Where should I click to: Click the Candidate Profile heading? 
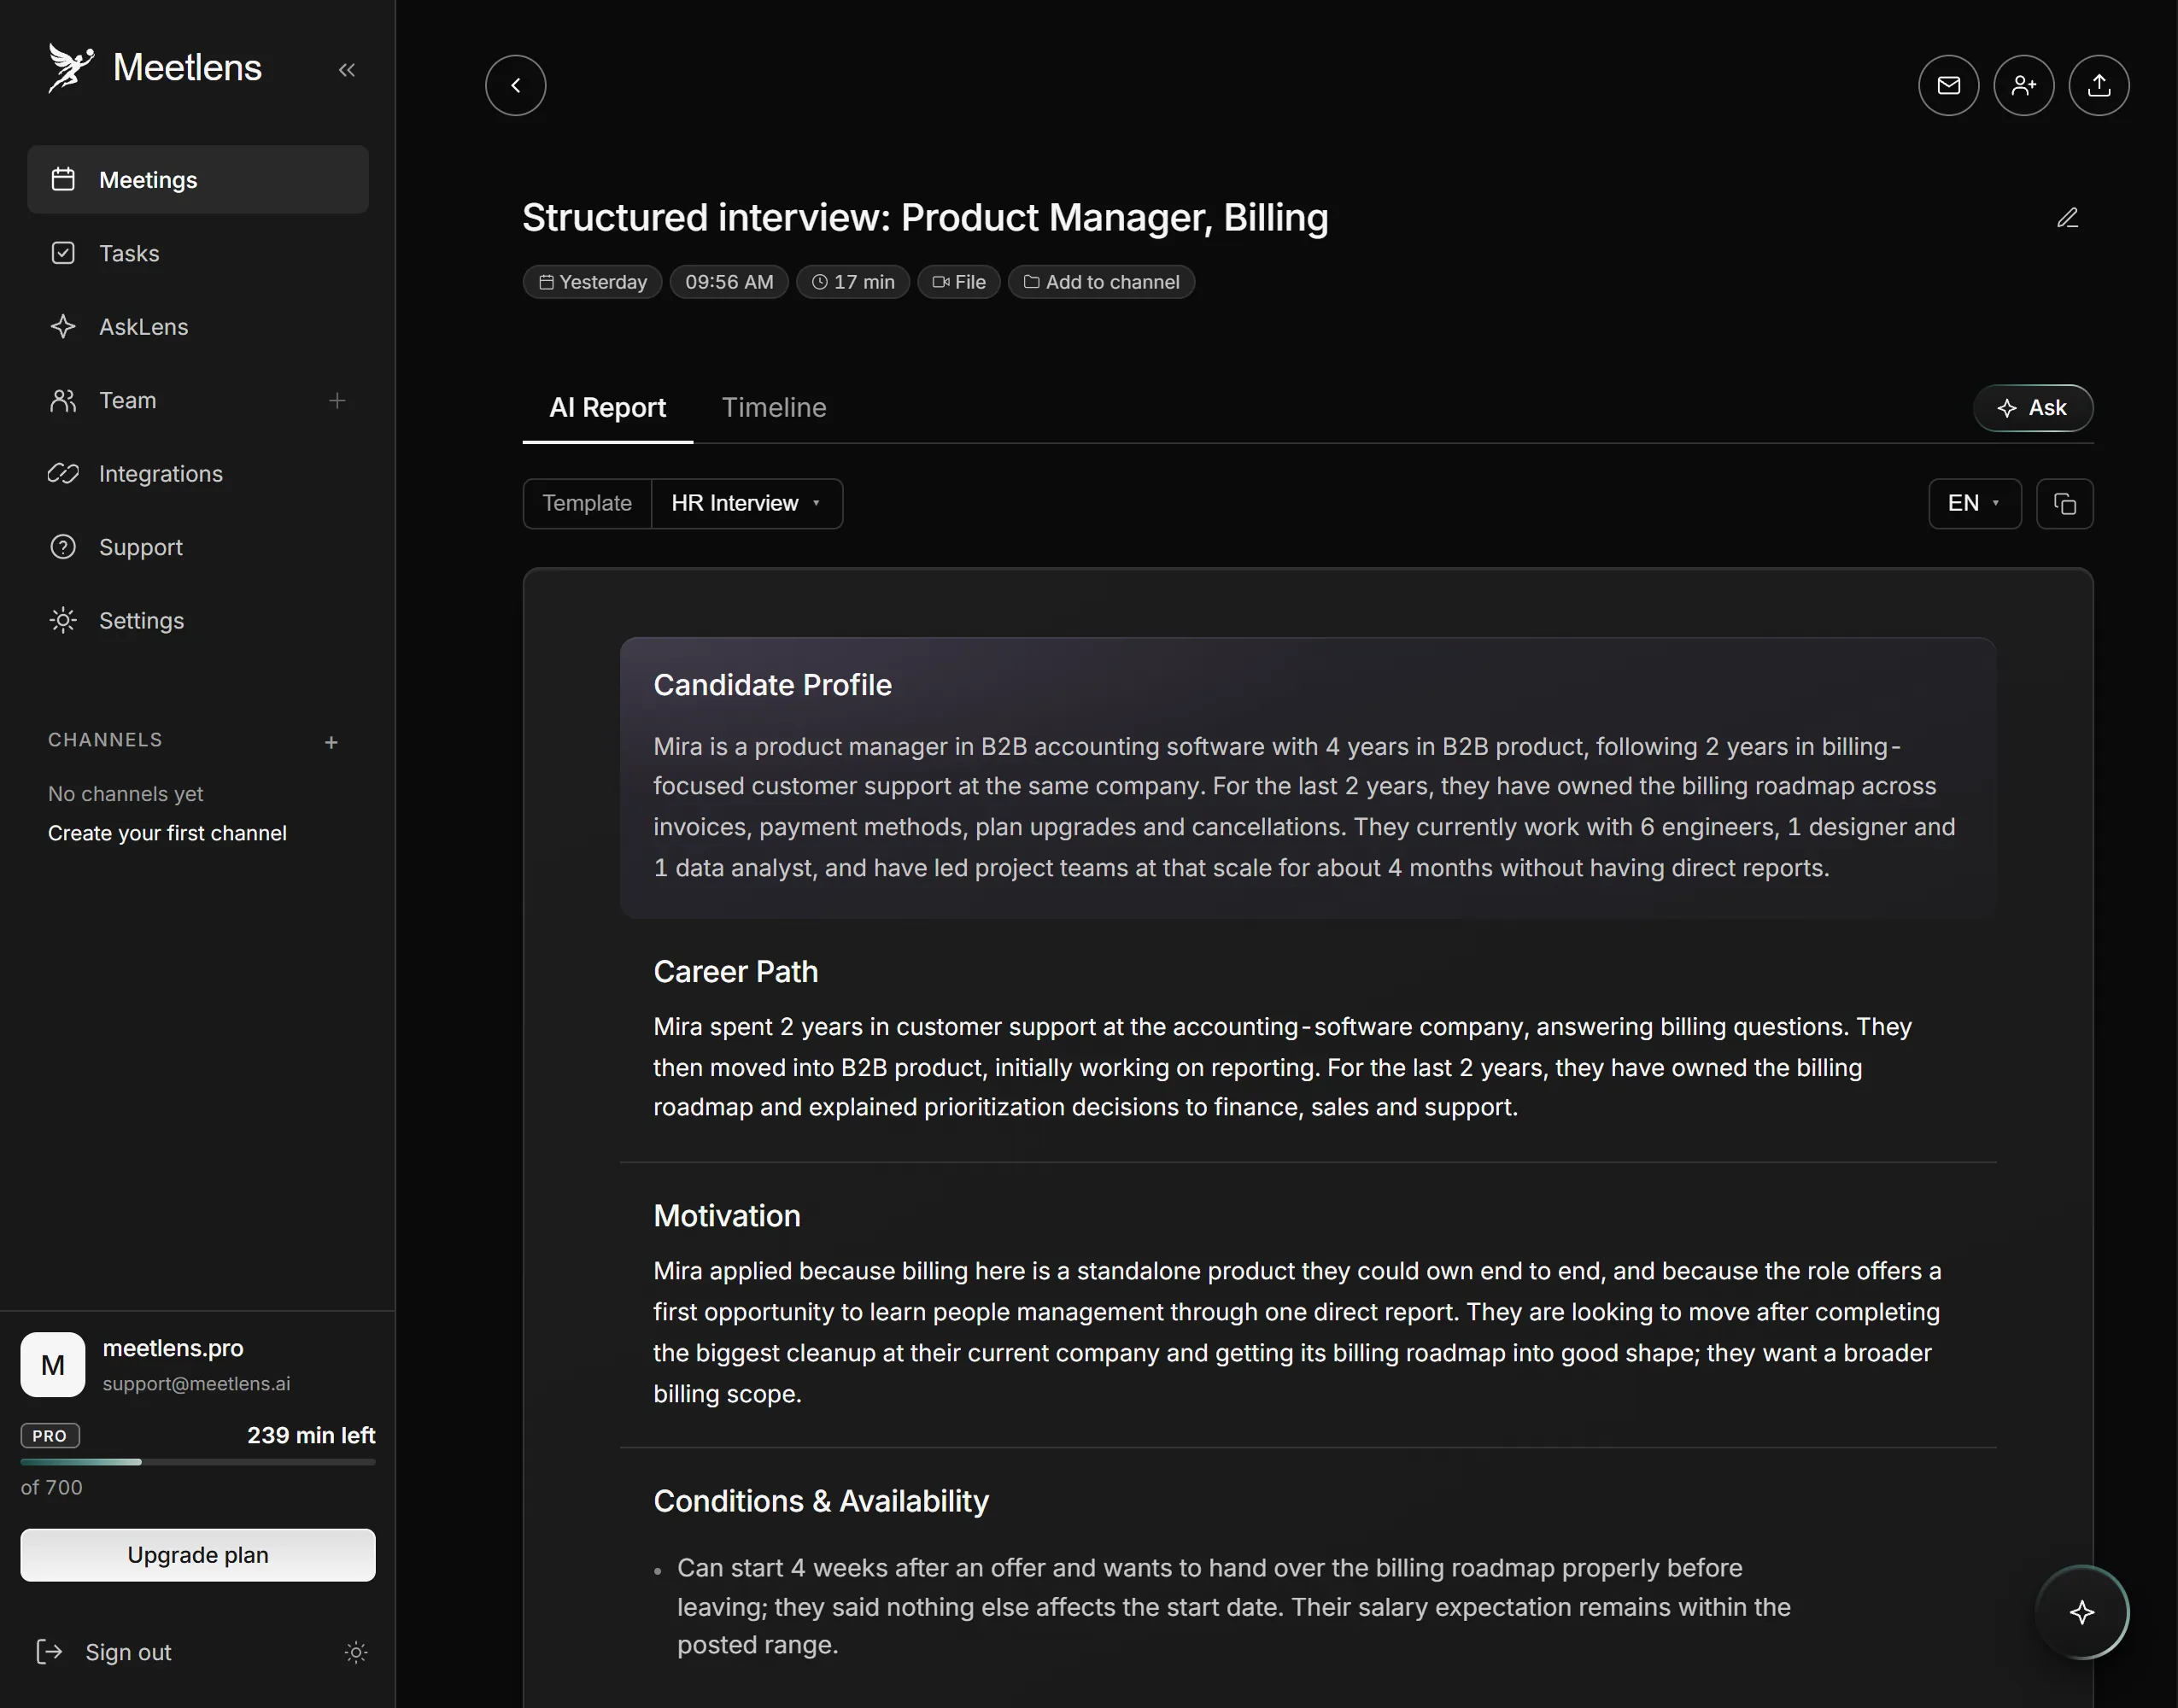coord(772,685)
